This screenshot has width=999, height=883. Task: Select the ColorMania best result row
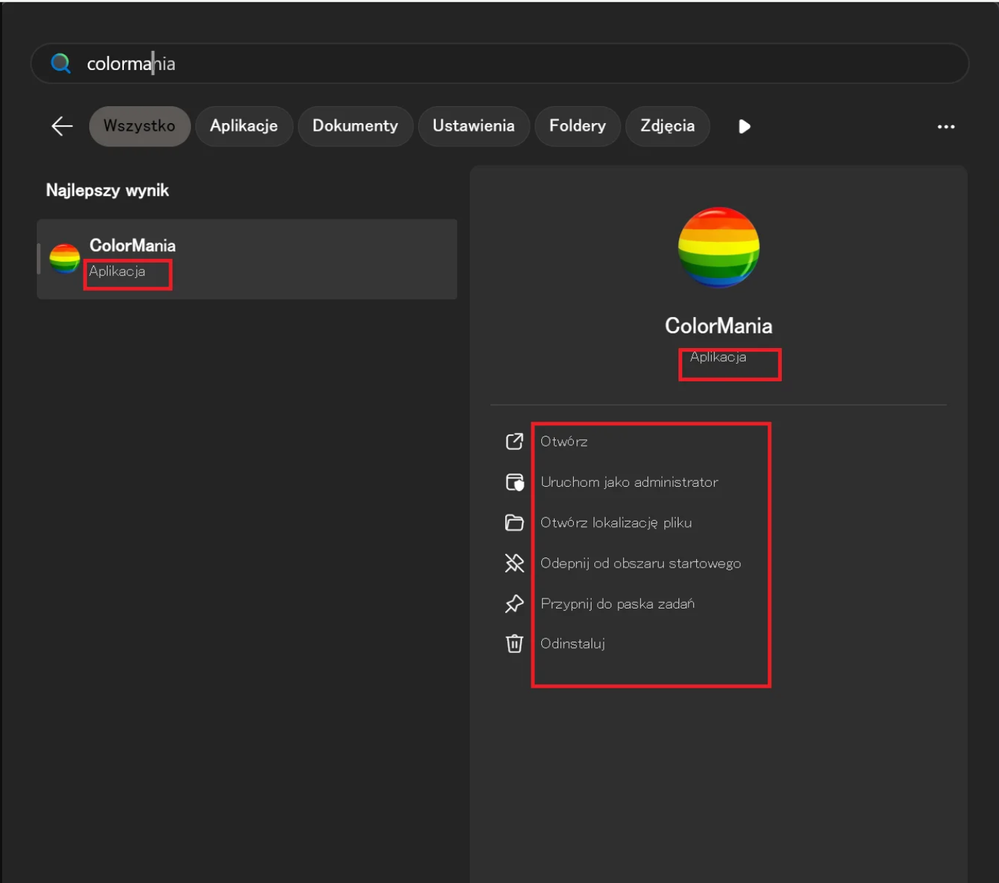247,259
